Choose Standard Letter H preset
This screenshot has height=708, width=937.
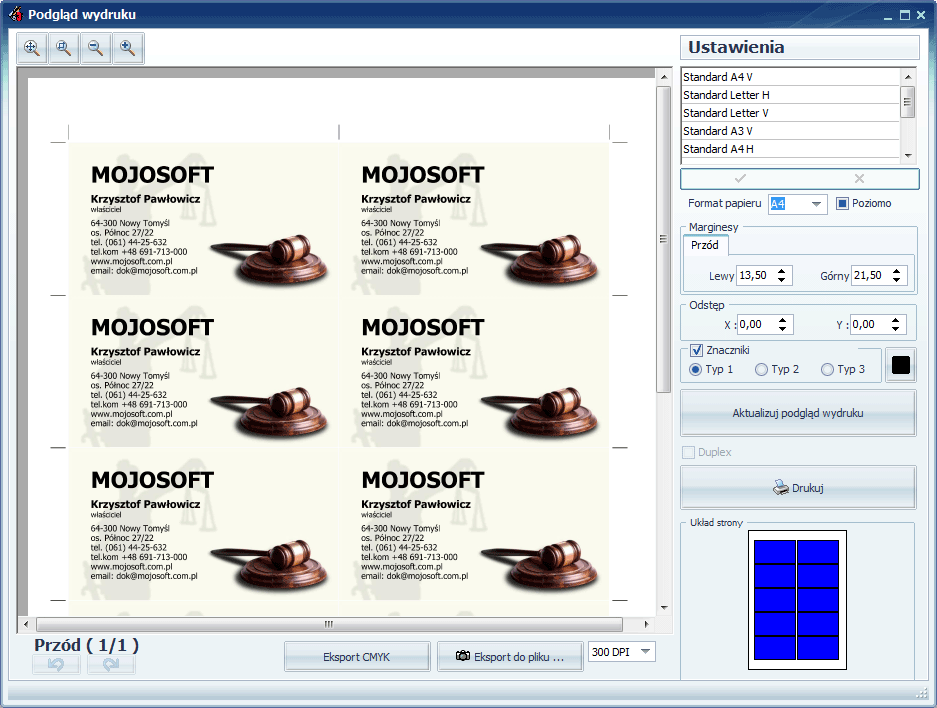coord(790,95)
